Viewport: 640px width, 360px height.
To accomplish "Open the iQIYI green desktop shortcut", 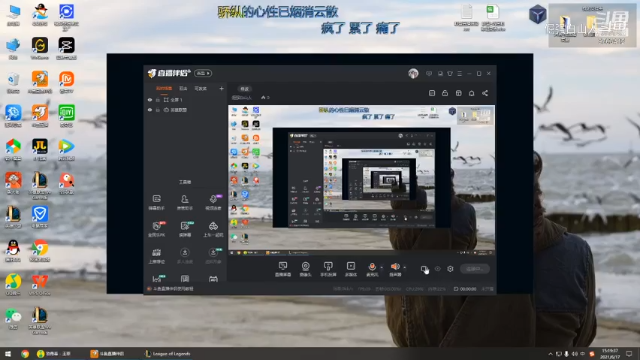I will [66, 116].
